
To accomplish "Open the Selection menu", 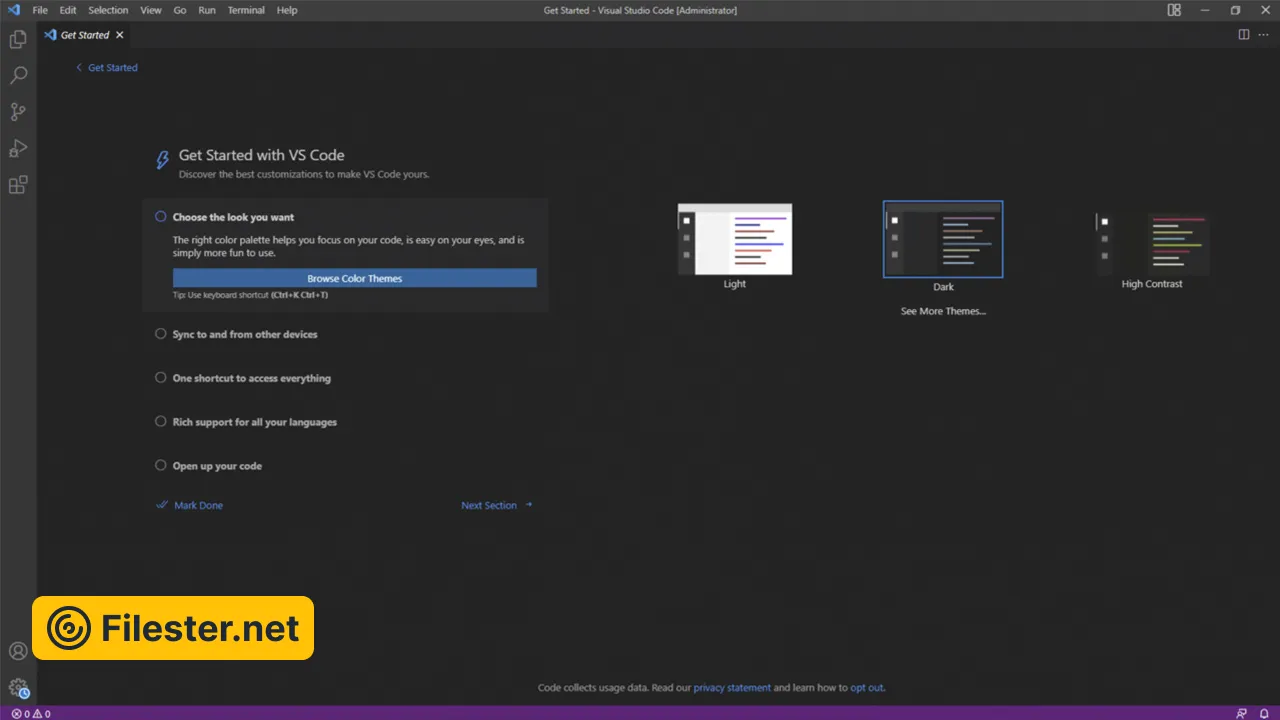I will pyautogui.click(x=108, y=10).
